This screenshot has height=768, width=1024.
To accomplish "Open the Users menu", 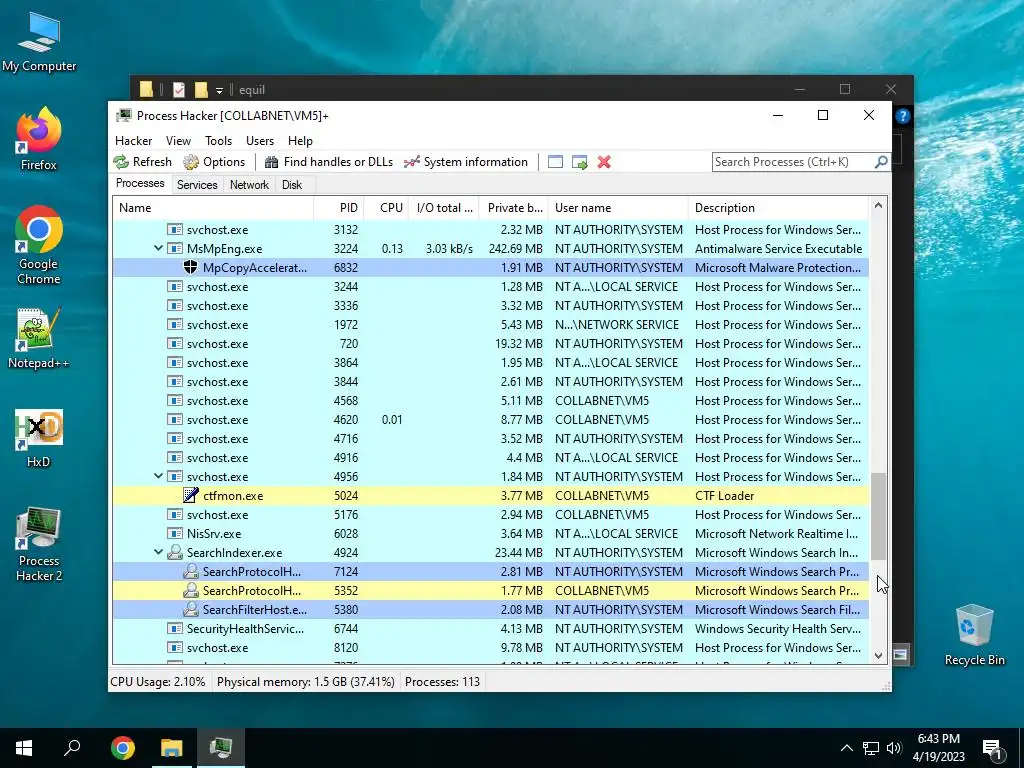I will pyautogui.click(x=260, y=140).
